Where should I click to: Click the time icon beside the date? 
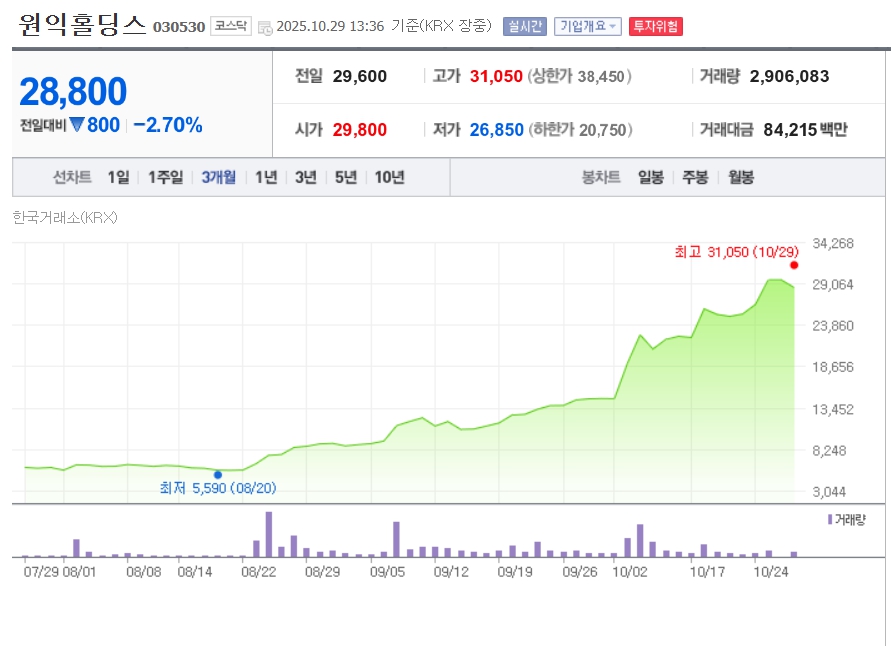click(265, 27)
